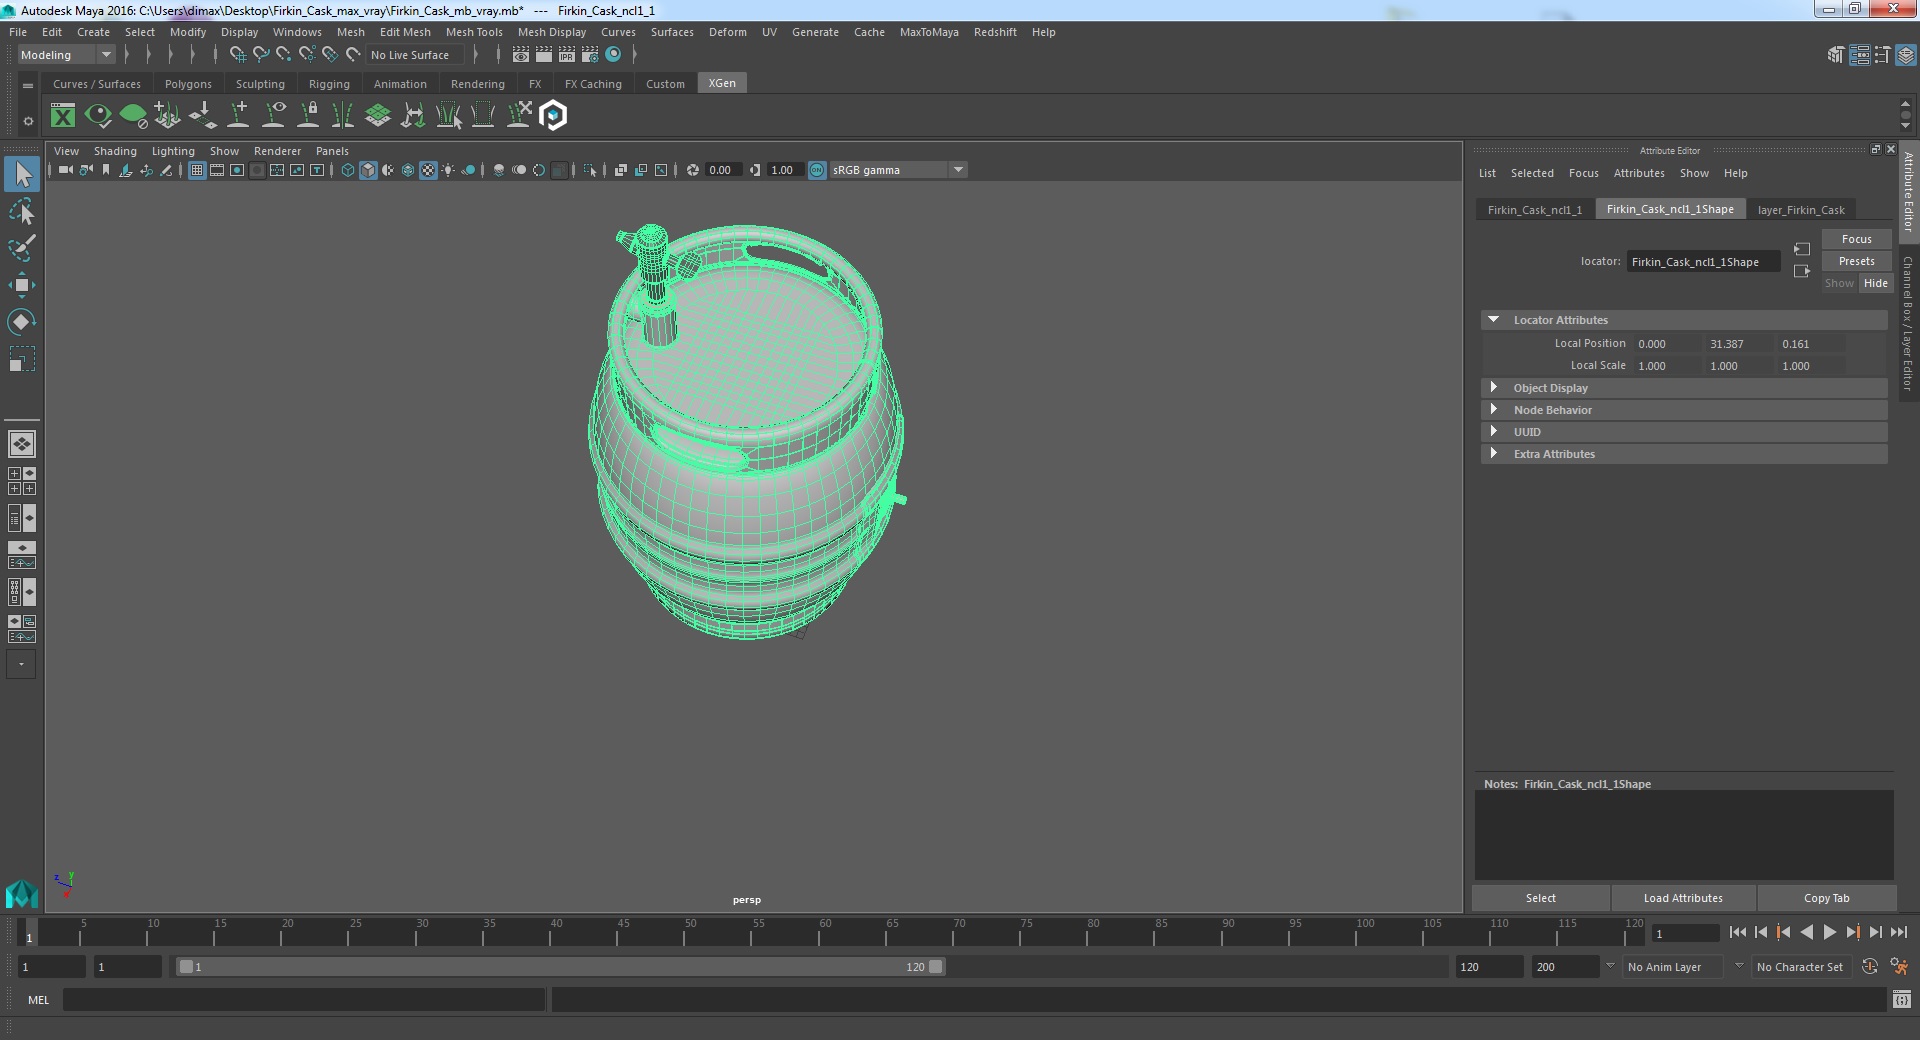
Task: Choose the Move tool
Action: 22,285
